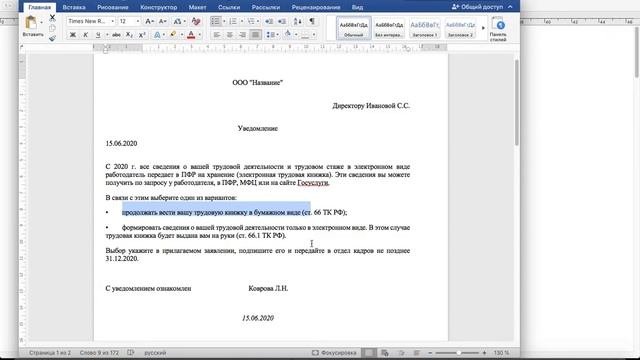Screen dimensions: 640x360
Task: Open Paste options dropdown arrow
Action: pos(41,23)
